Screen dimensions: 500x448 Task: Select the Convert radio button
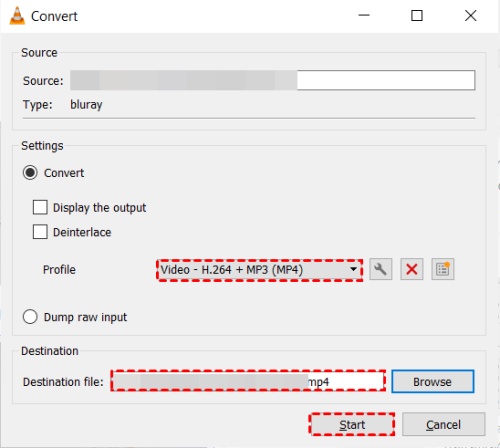(30, 173)
